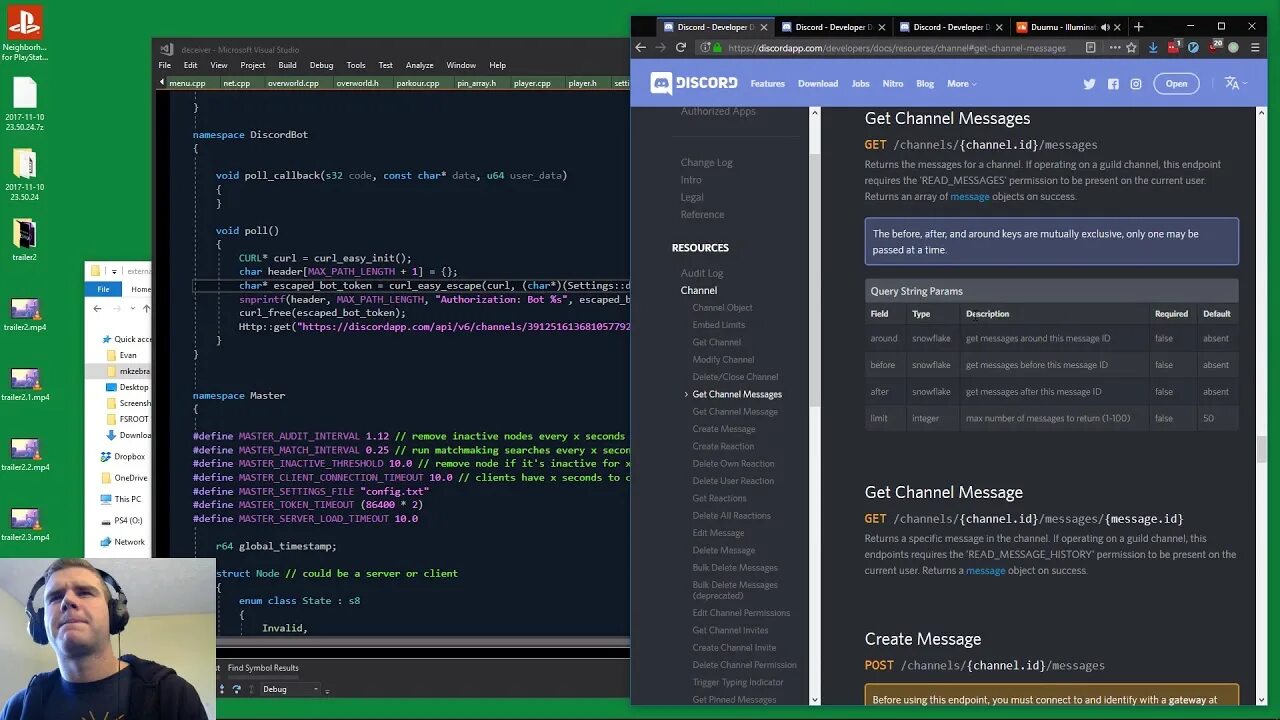
Task: Open the Facebook icon in Discord header
Action: click(1113, 84)
